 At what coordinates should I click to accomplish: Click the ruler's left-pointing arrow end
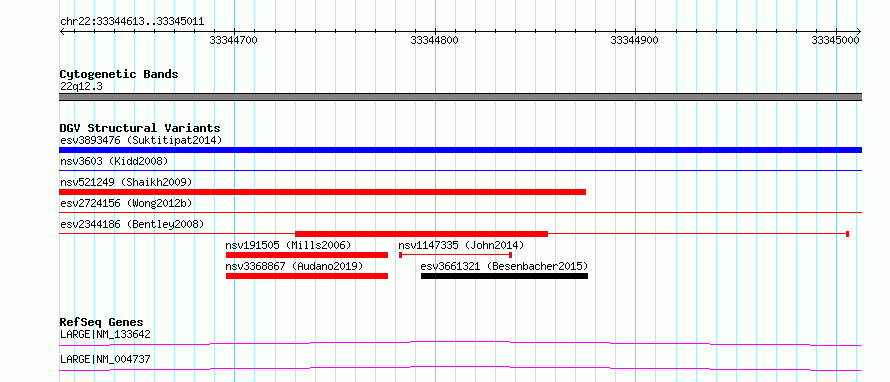(x=62, y=31)
